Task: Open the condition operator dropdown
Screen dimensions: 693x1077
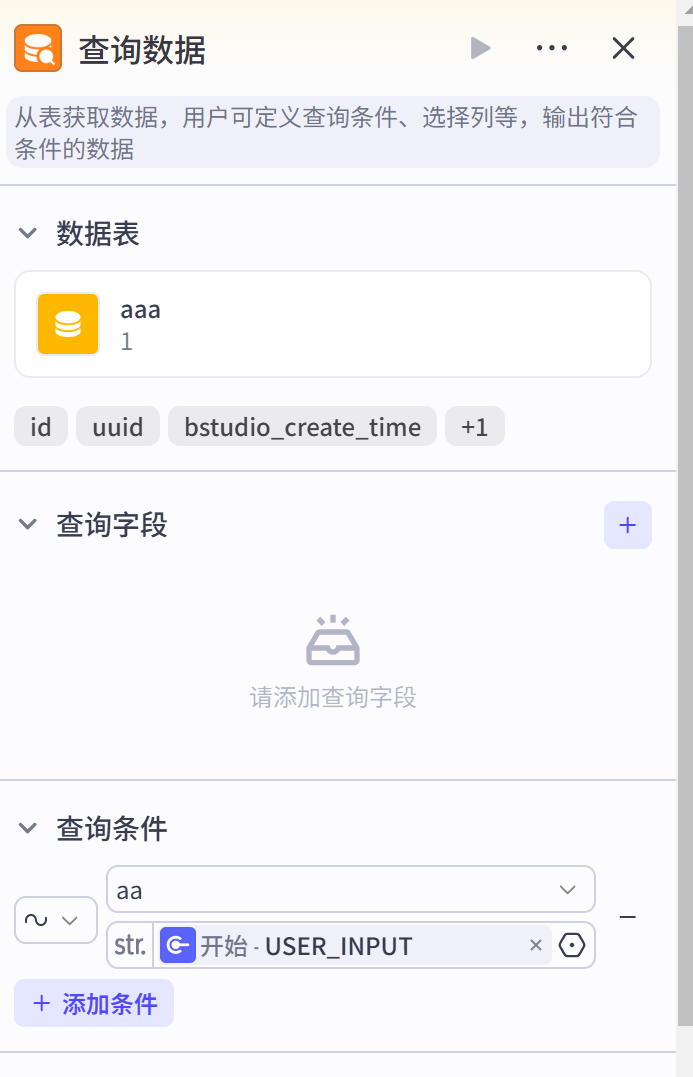Action: (x=55, y=919)
